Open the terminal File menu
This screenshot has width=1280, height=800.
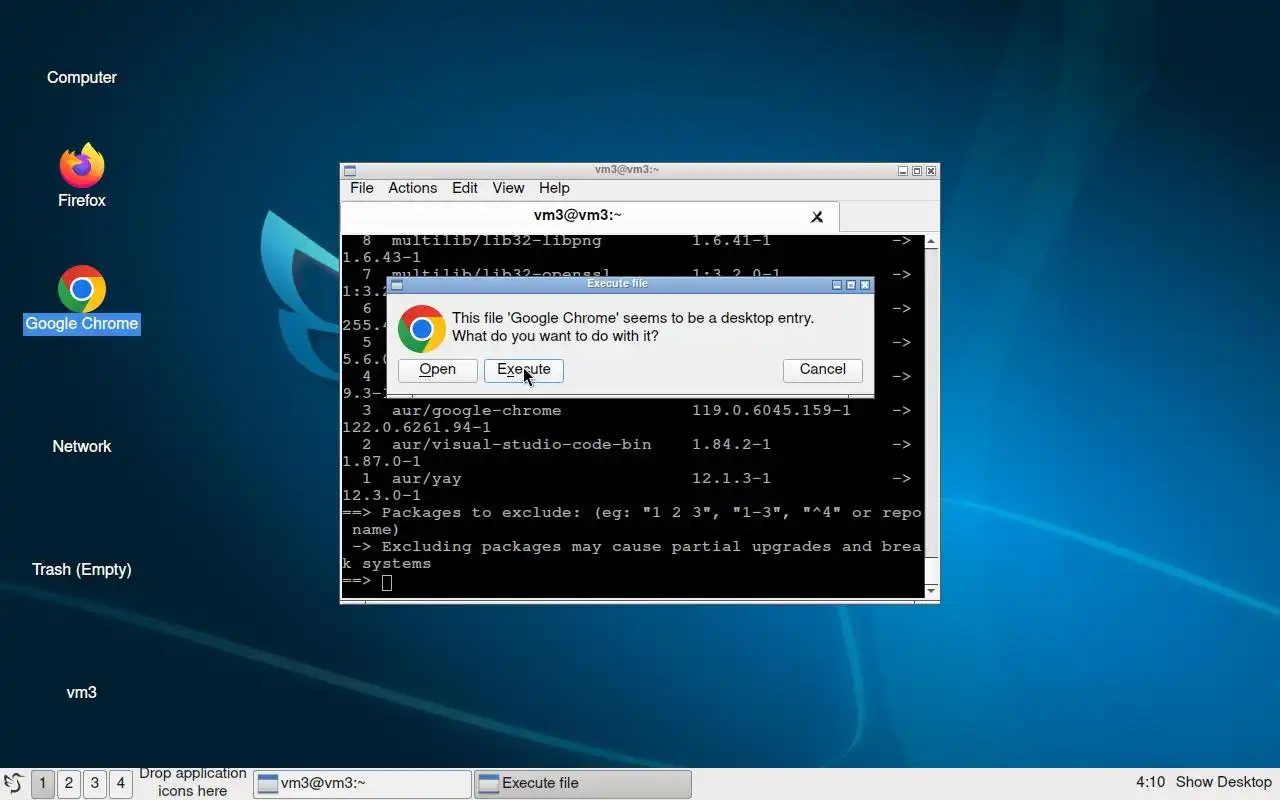tap(362, 188)
